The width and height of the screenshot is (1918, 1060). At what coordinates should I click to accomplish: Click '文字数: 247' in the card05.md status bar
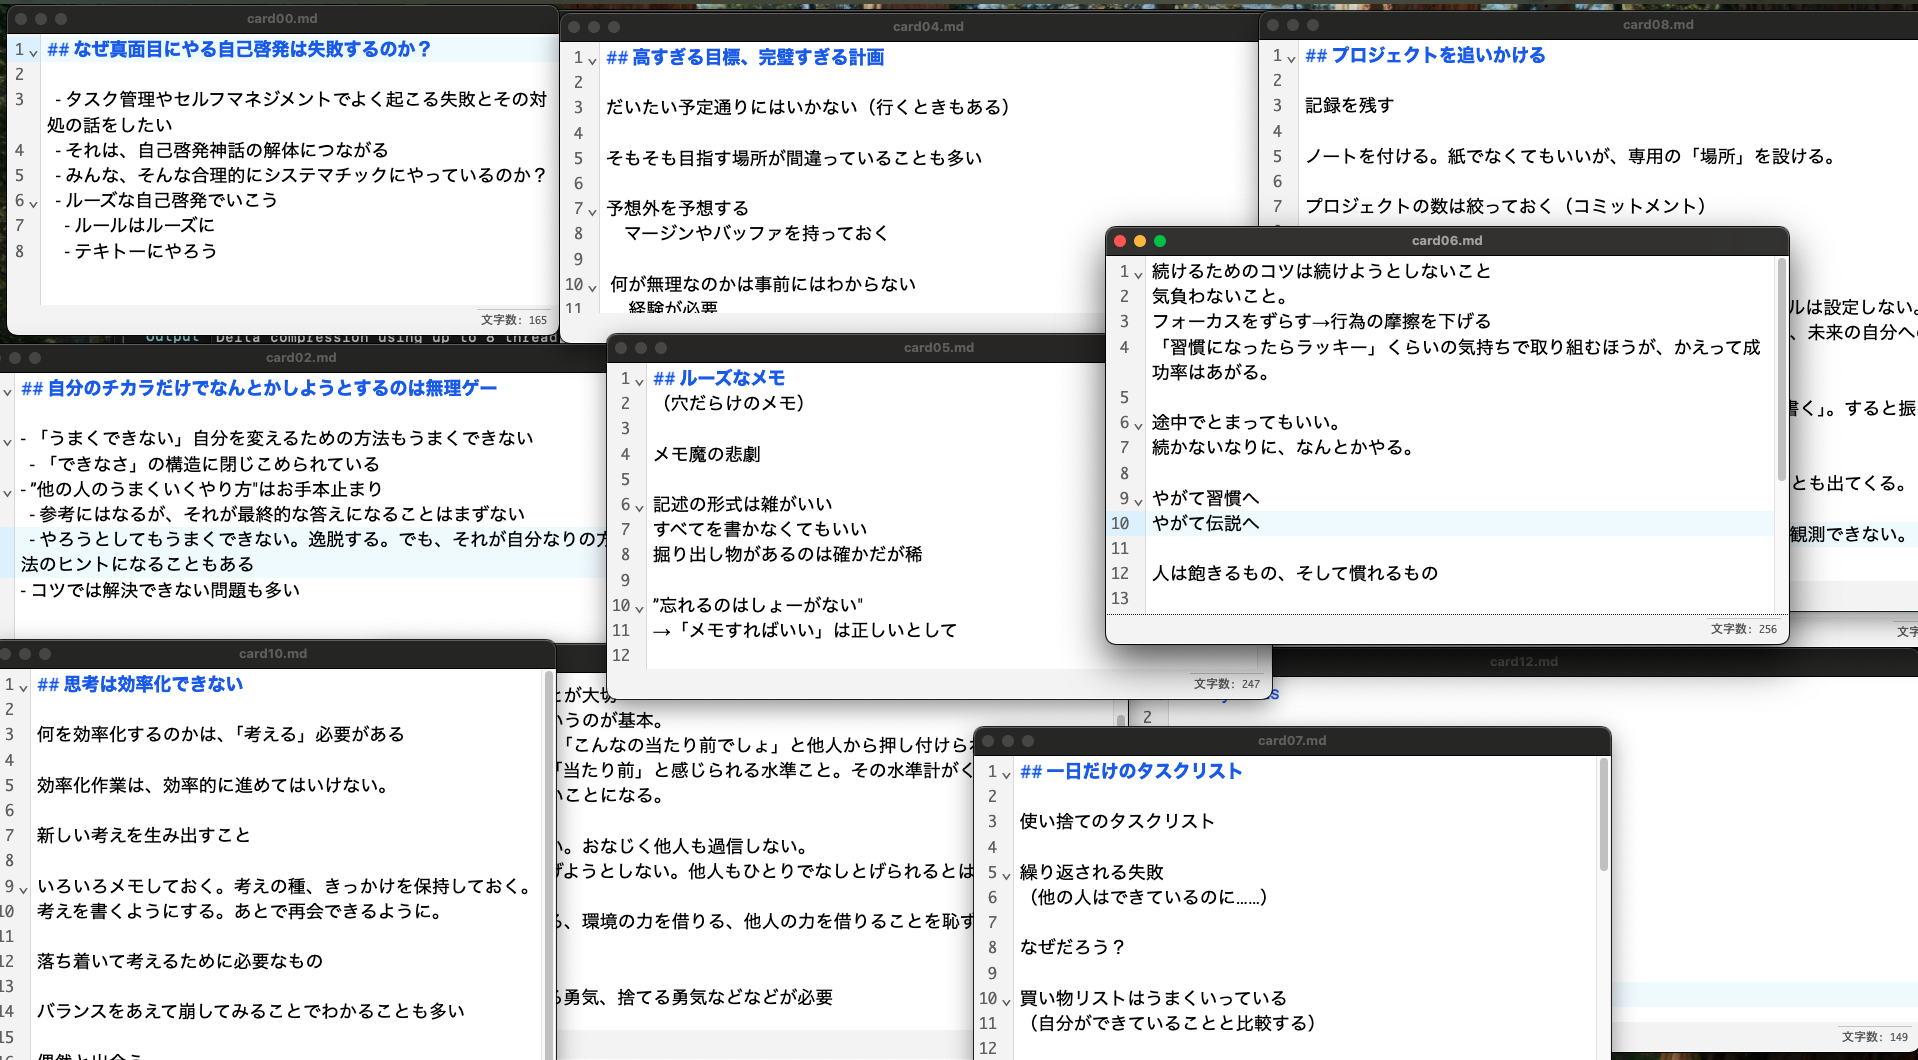(x=1227, y=684)
